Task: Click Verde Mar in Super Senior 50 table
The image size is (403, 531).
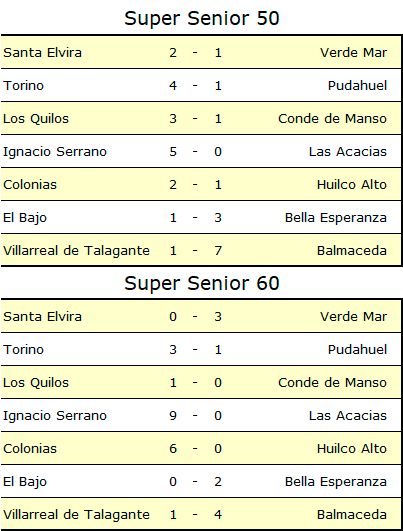Action: click(353, 52)
